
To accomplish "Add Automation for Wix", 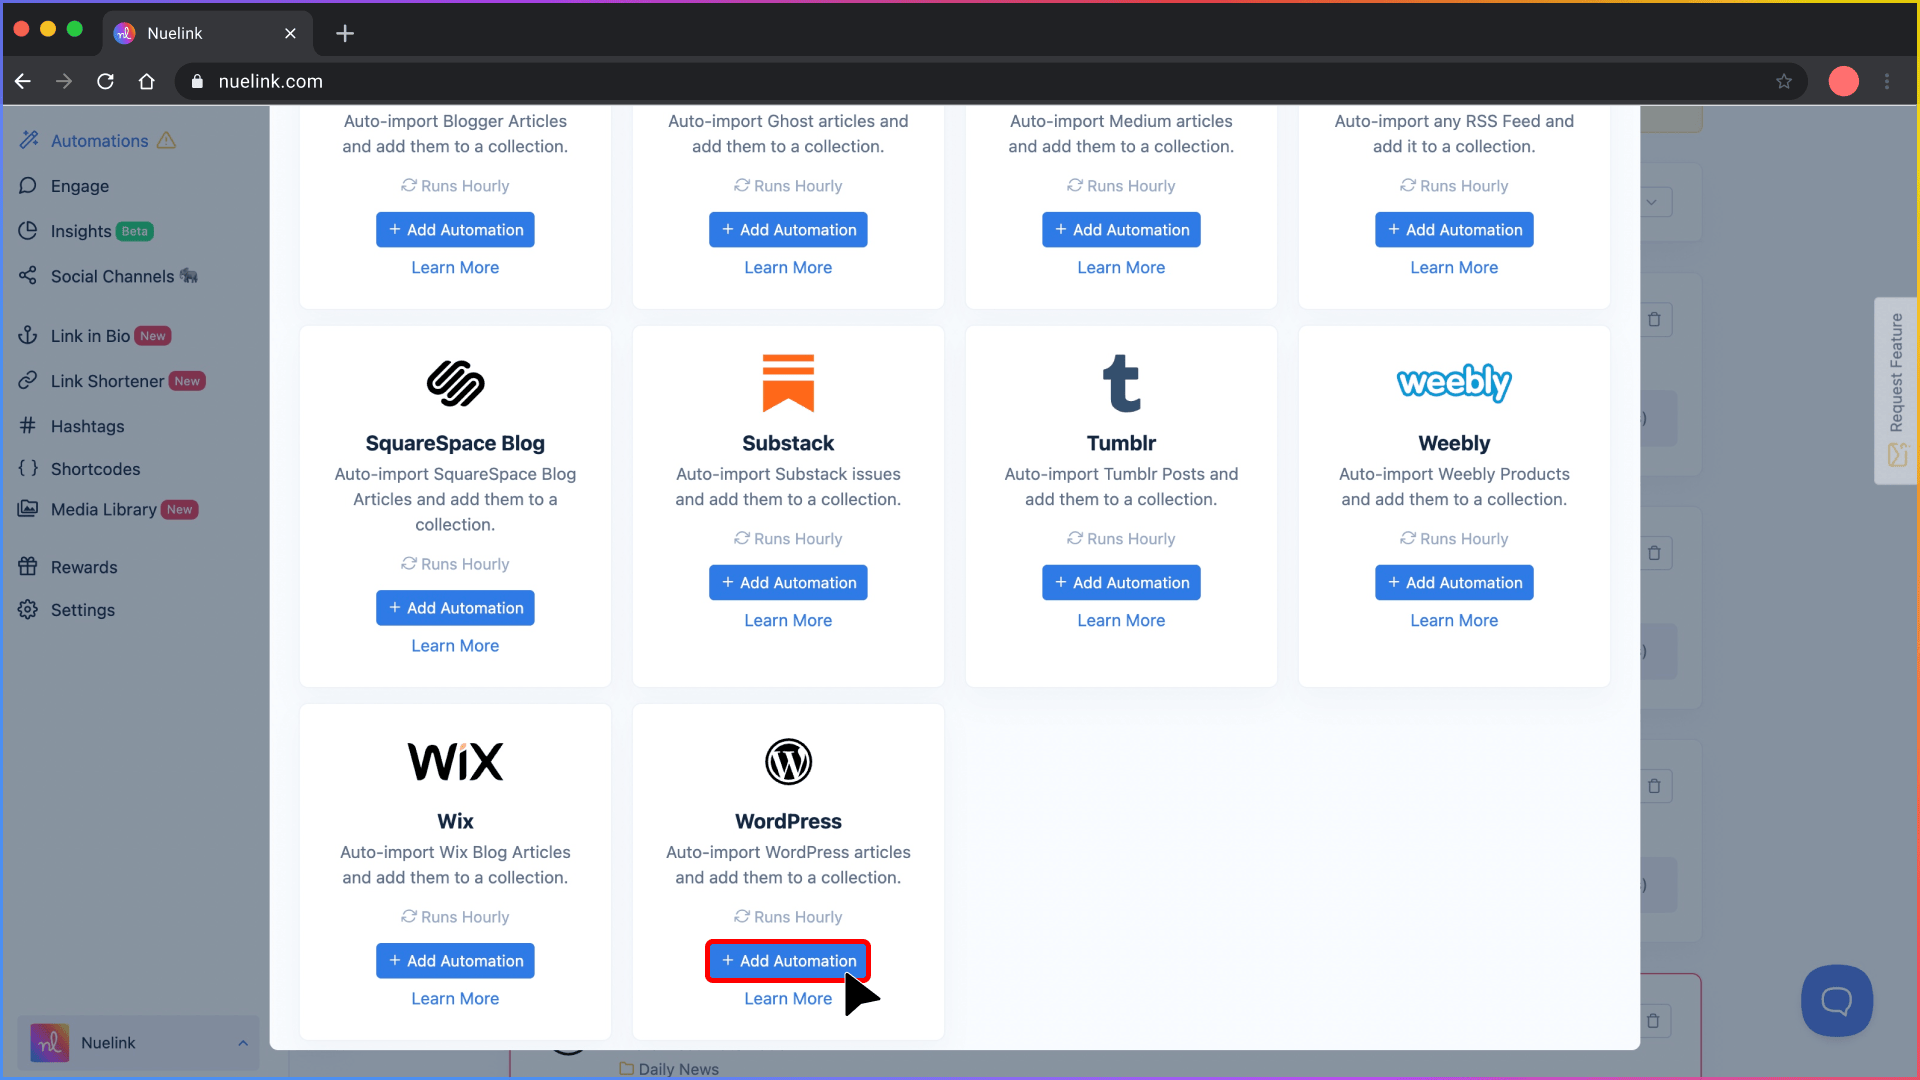I will (455, 961).
